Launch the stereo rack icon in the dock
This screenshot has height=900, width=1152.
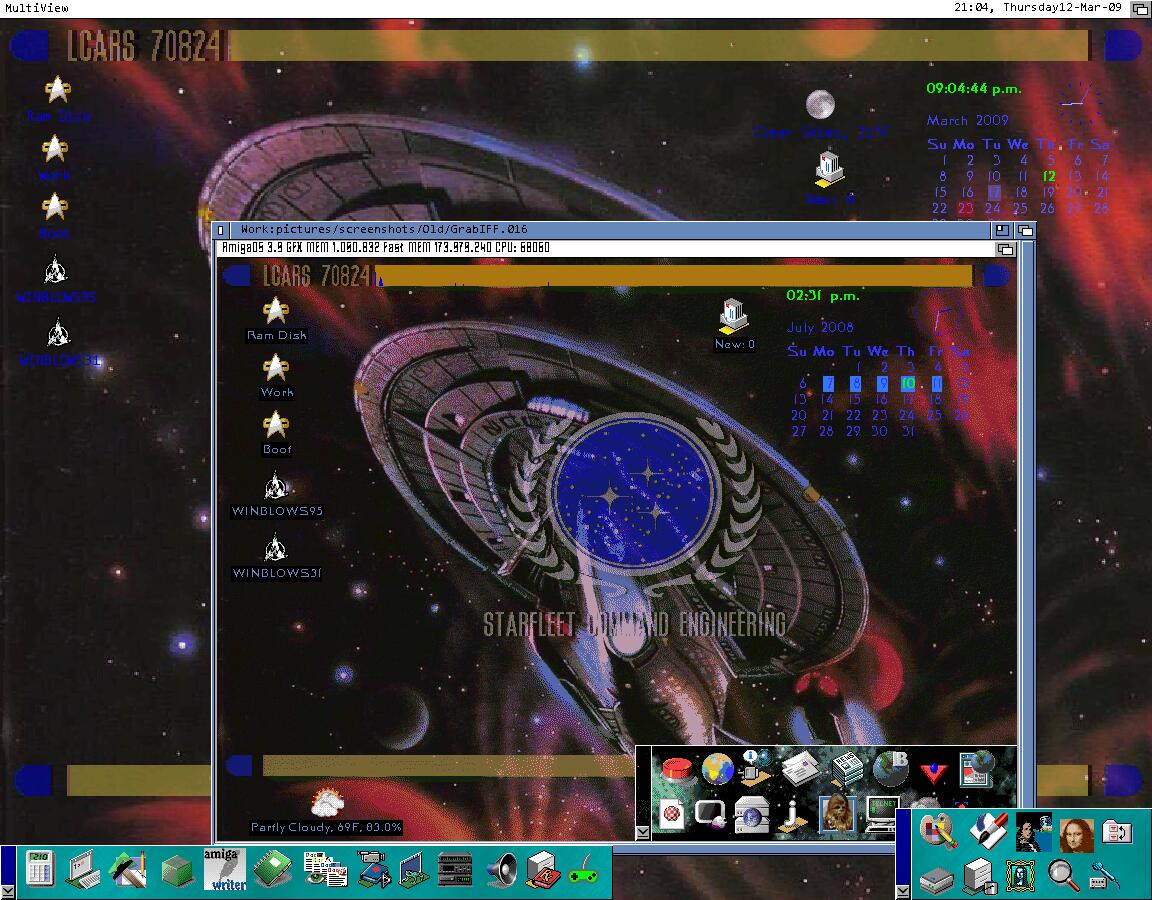(x=455, y=870)
